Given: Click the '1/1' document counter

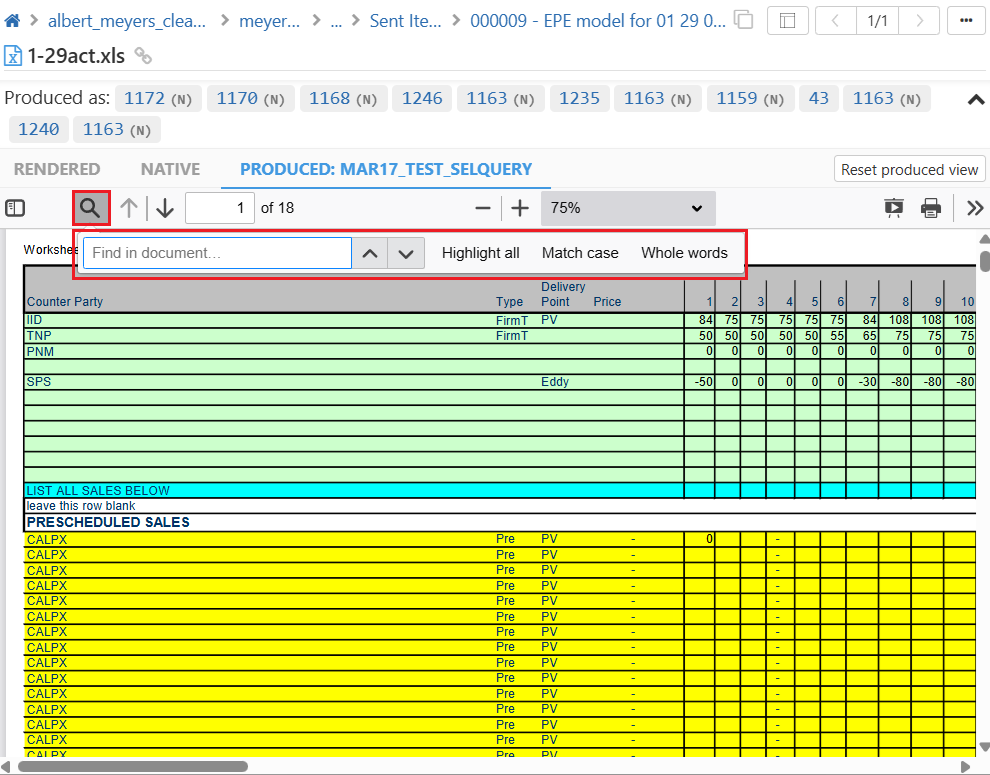Looking at the screenshot, I should (877, 21).
